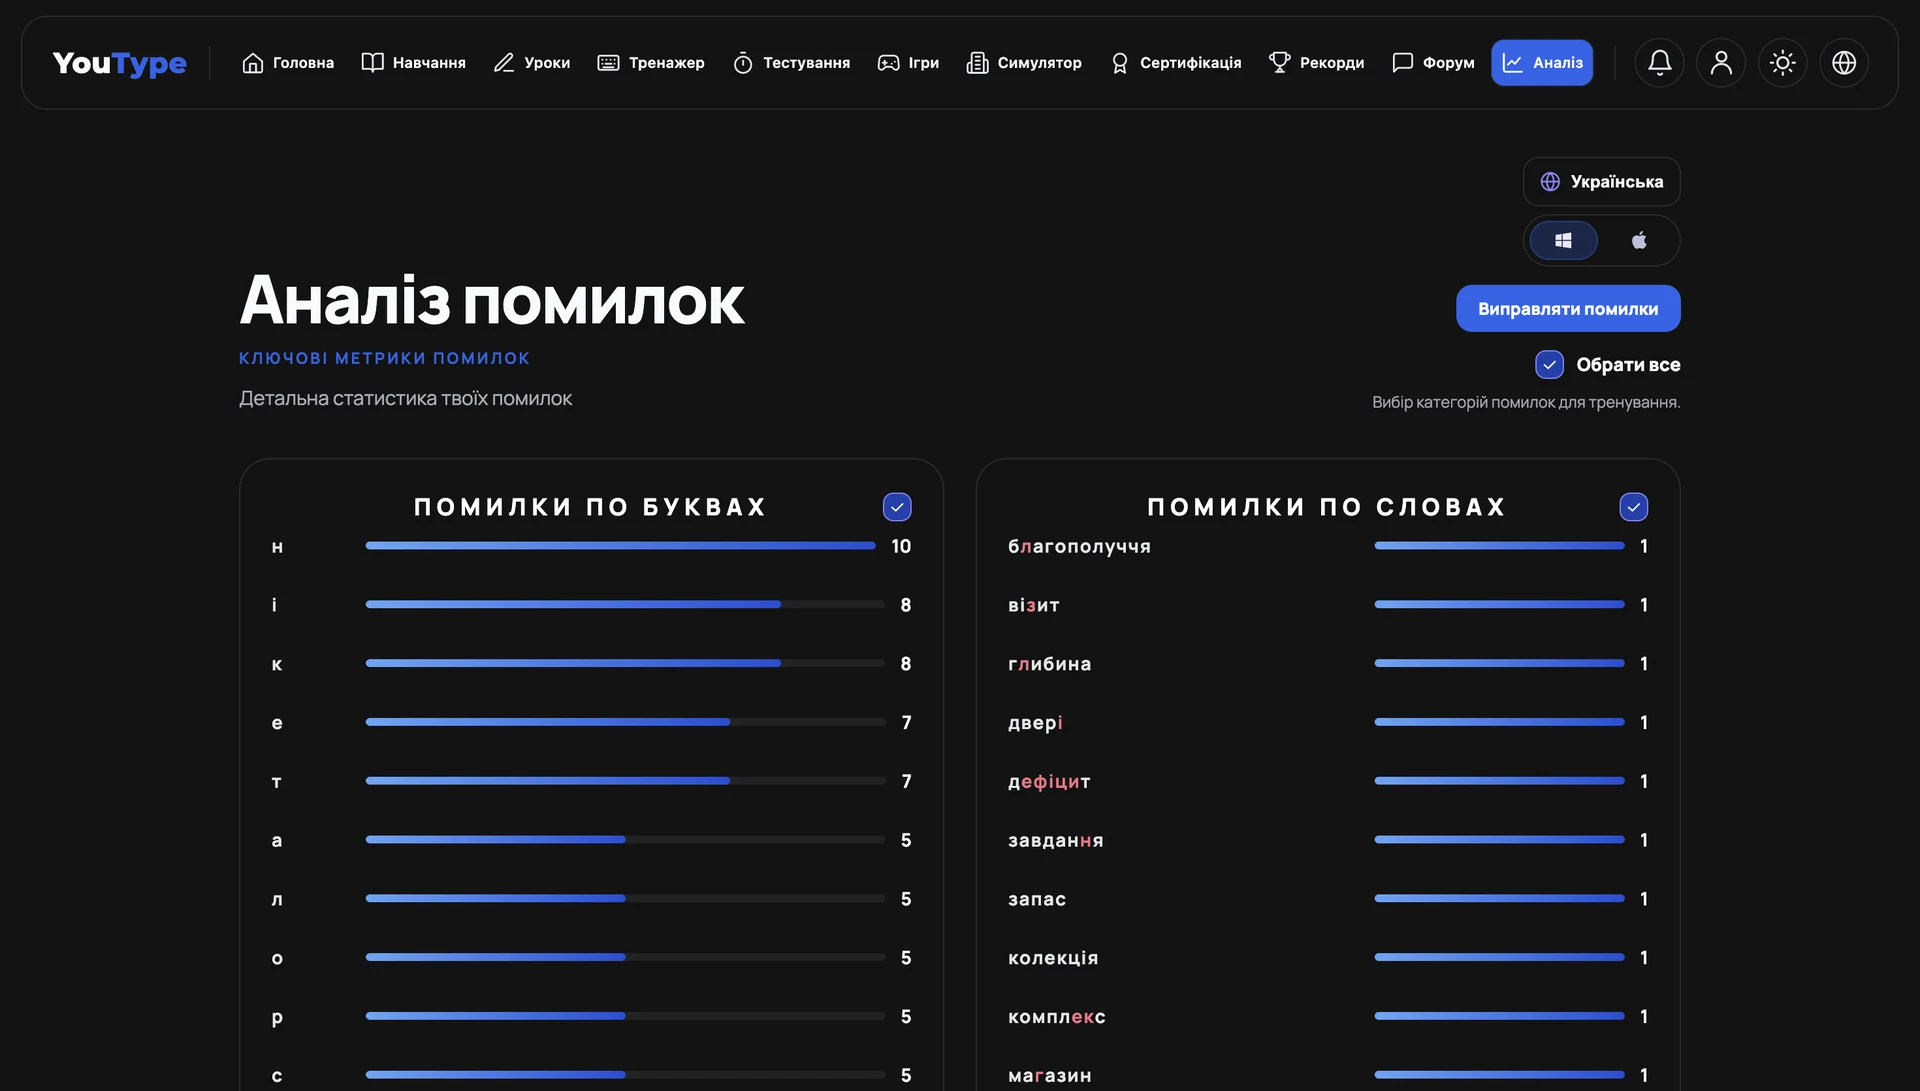
Task: Open the notifications bell icon
Action: click(1659, 63)
